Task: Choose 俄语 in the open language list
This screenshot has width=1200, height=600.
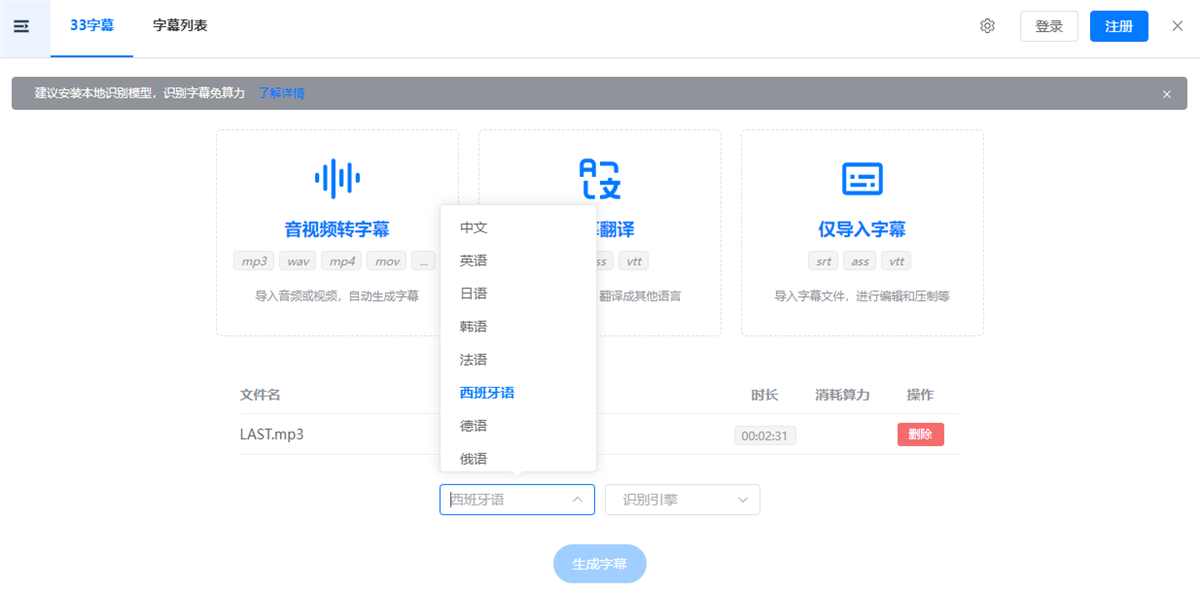Action: (472, 458)
